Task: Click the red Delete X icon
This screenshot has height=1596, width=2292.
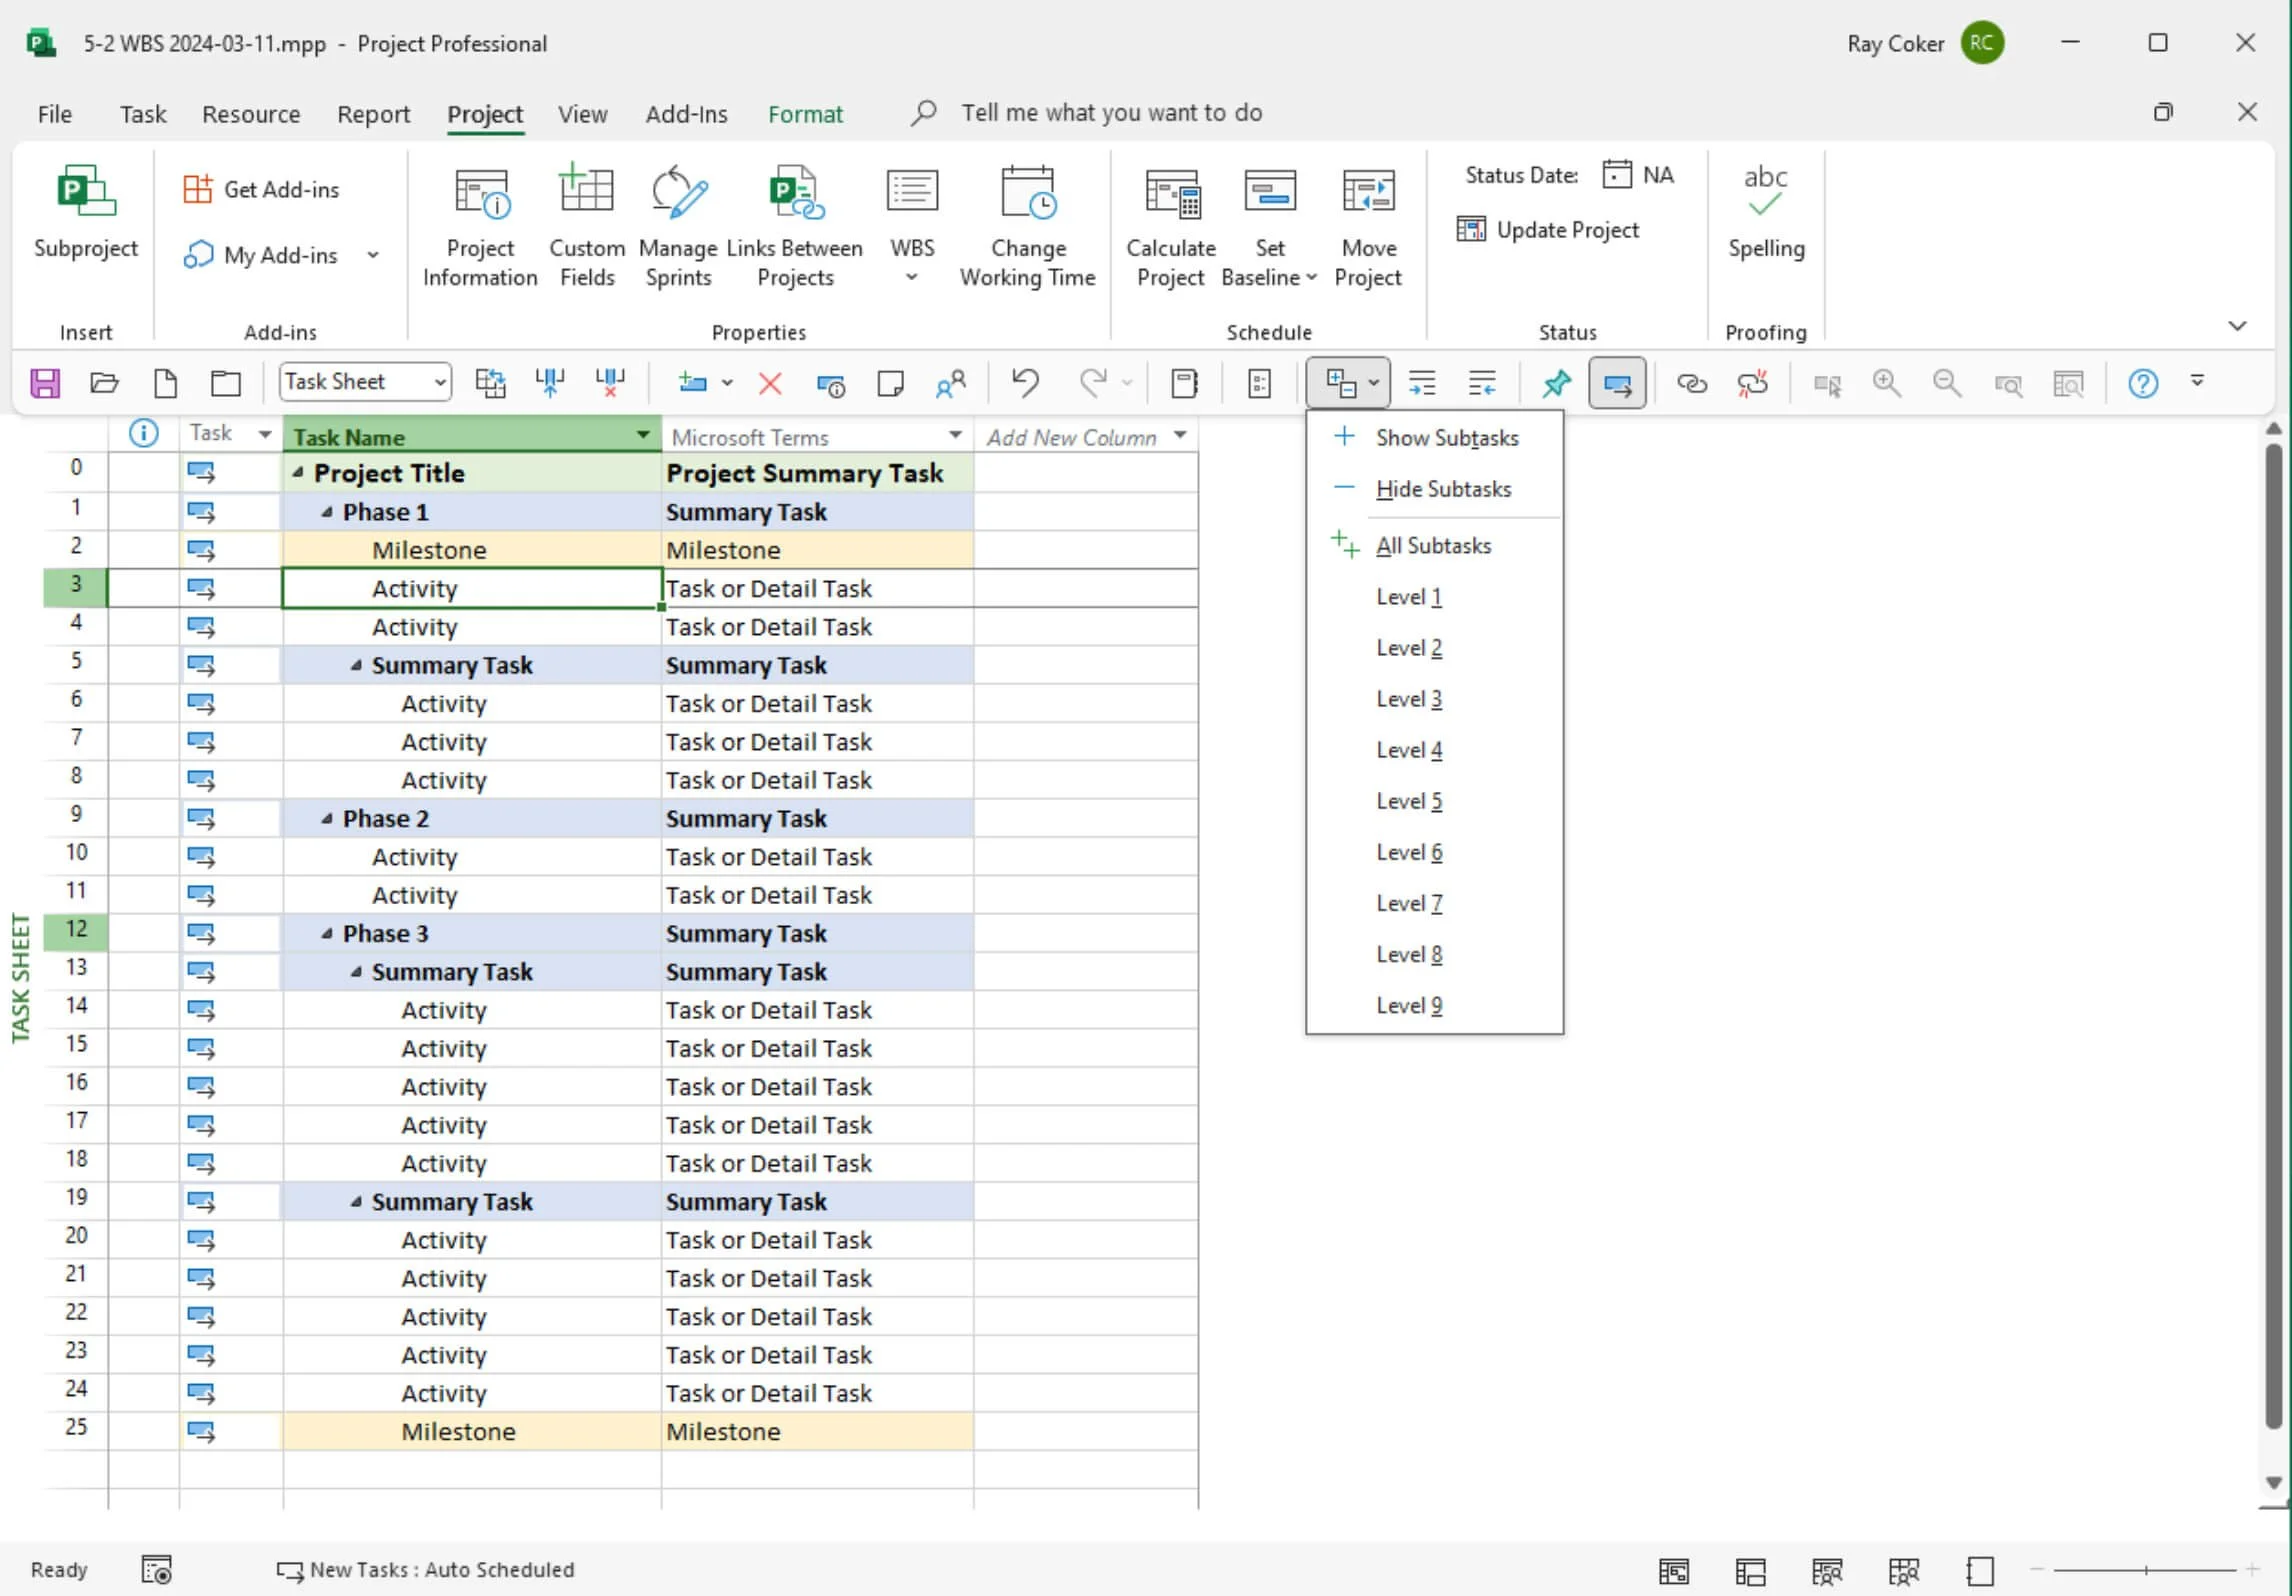Action: [x=770, y=383]
